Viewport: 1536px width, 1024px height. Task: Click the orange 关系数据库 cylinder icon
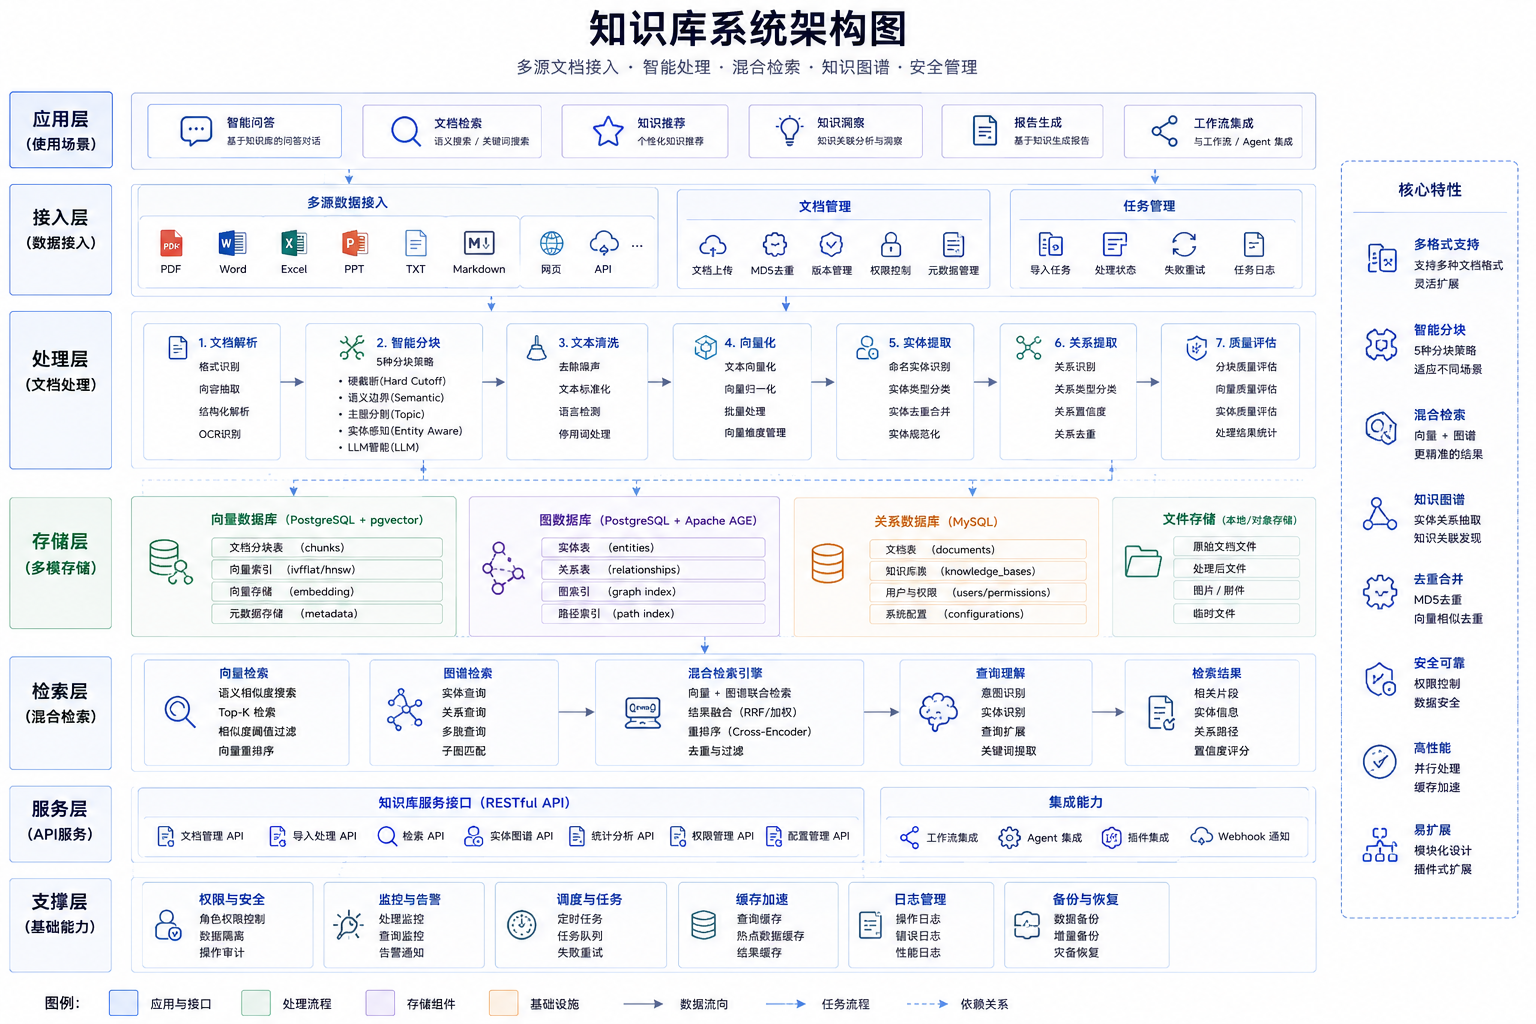827,563
